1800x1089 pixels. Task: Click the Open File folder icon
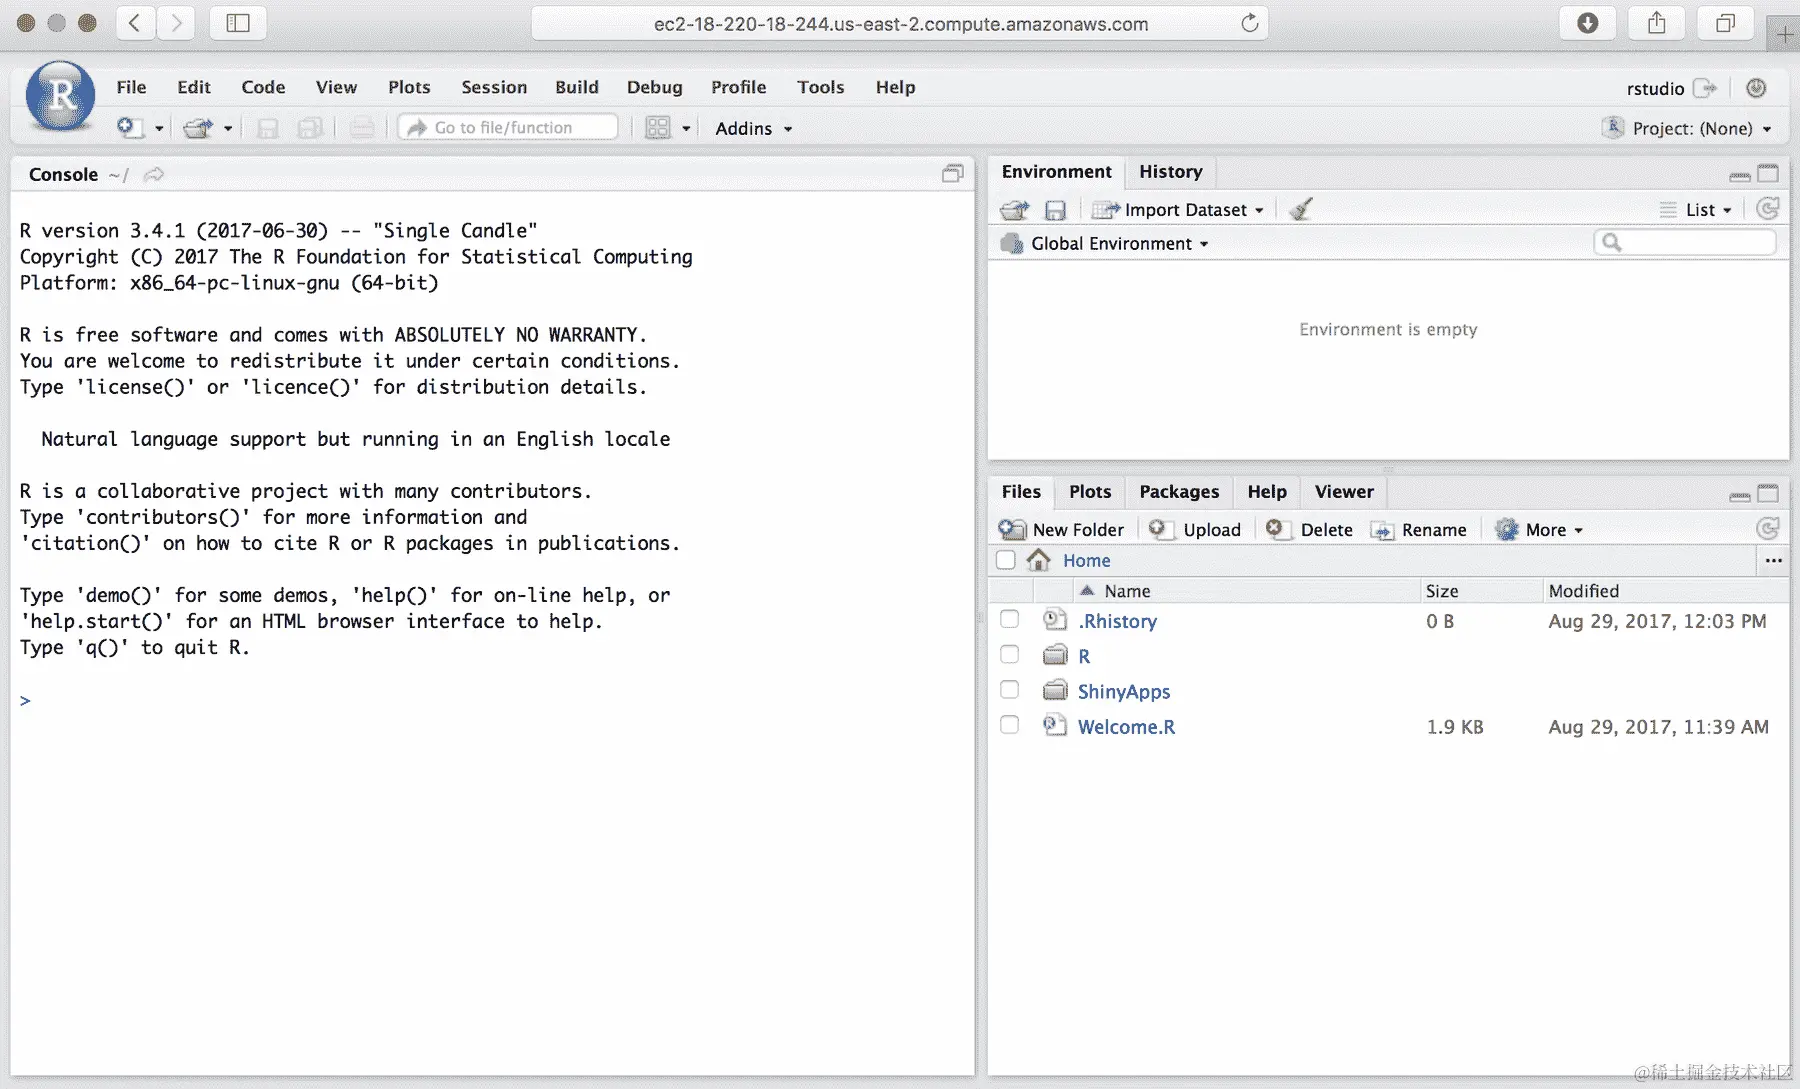pos(198,128)
